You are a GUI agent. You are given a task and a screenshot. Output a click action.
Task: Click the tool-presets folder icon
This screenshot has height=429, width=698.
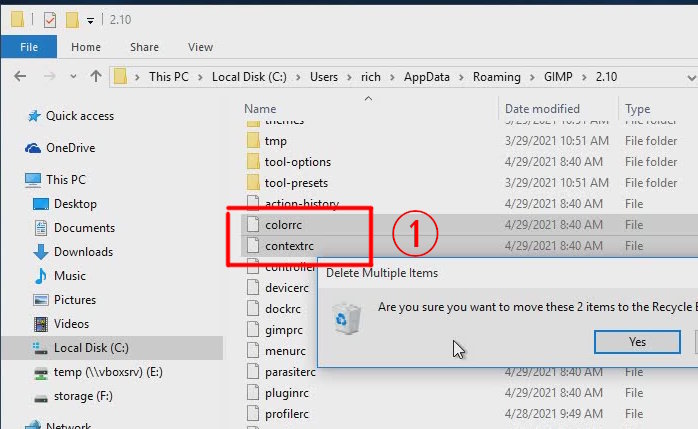[253, 182]
